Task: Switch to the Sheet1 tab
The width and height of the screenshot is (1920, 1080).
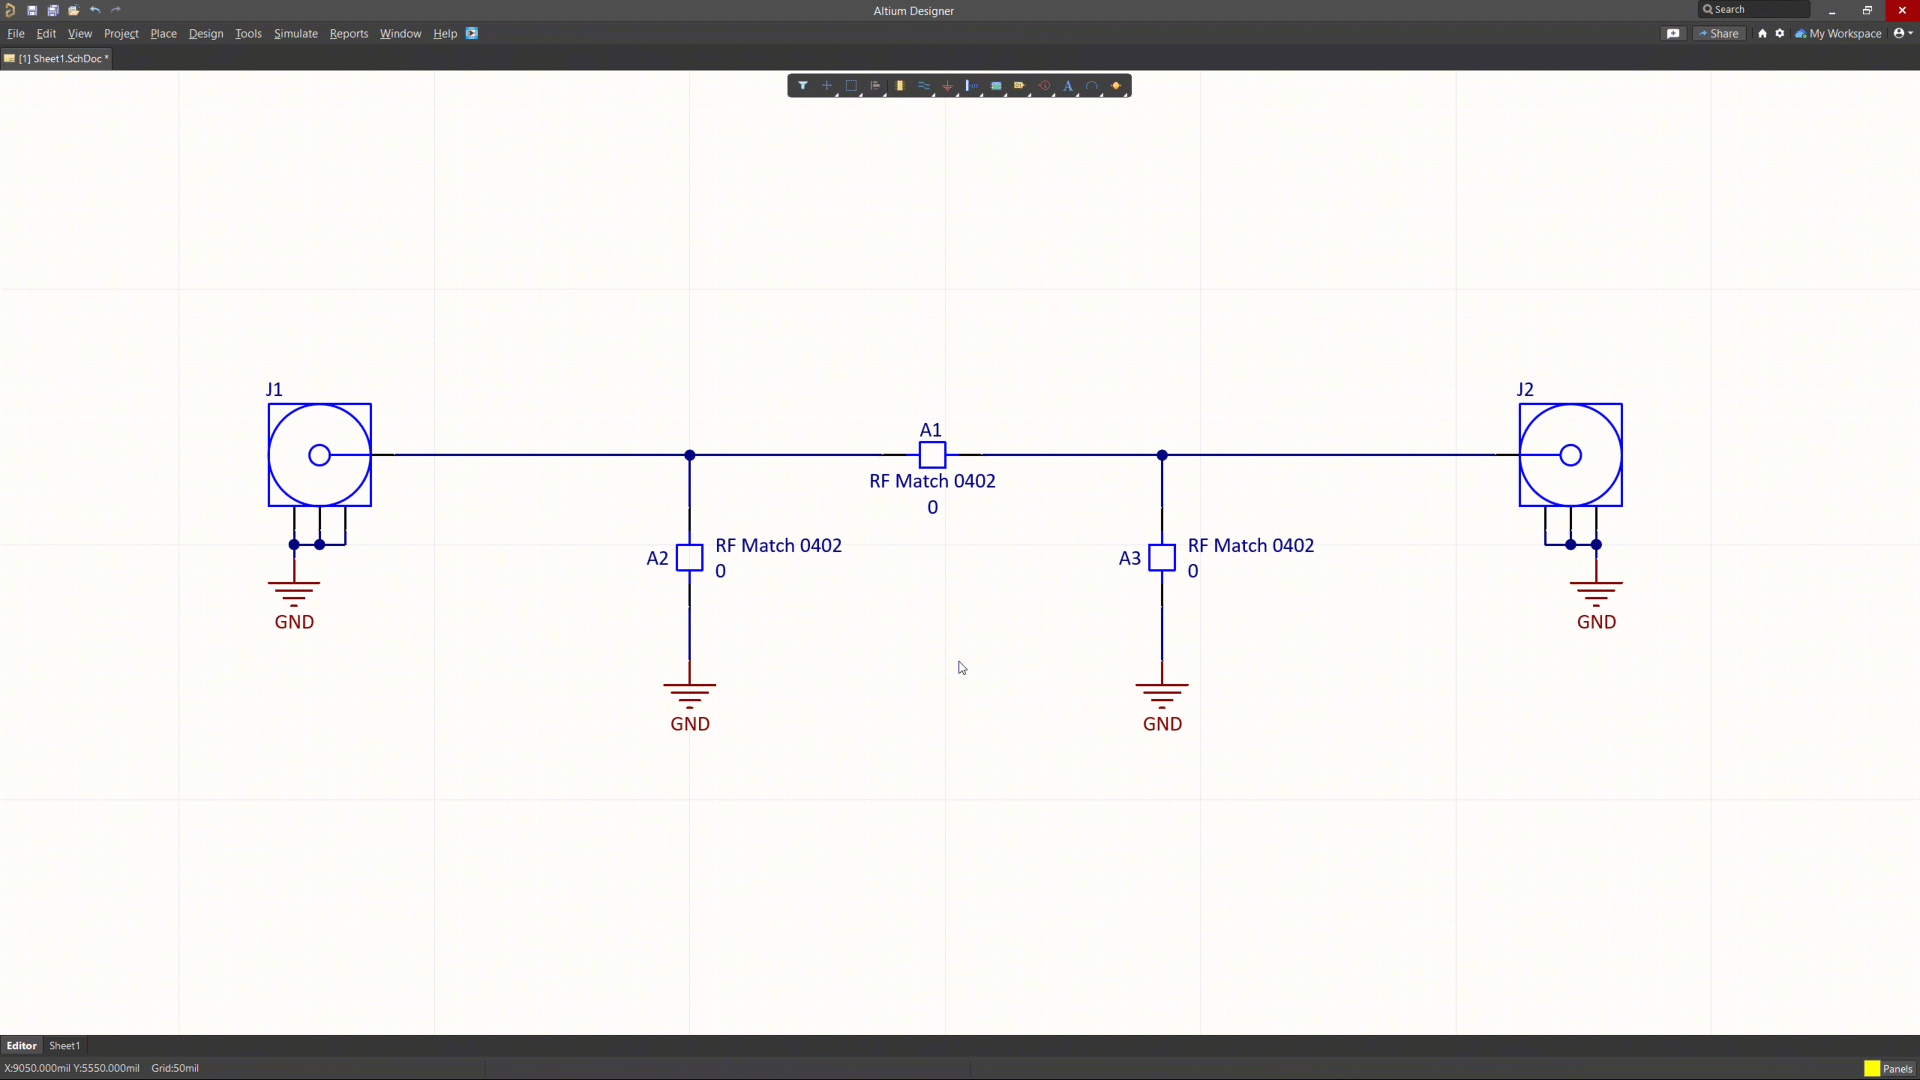Action: (x=64, y=1045)
